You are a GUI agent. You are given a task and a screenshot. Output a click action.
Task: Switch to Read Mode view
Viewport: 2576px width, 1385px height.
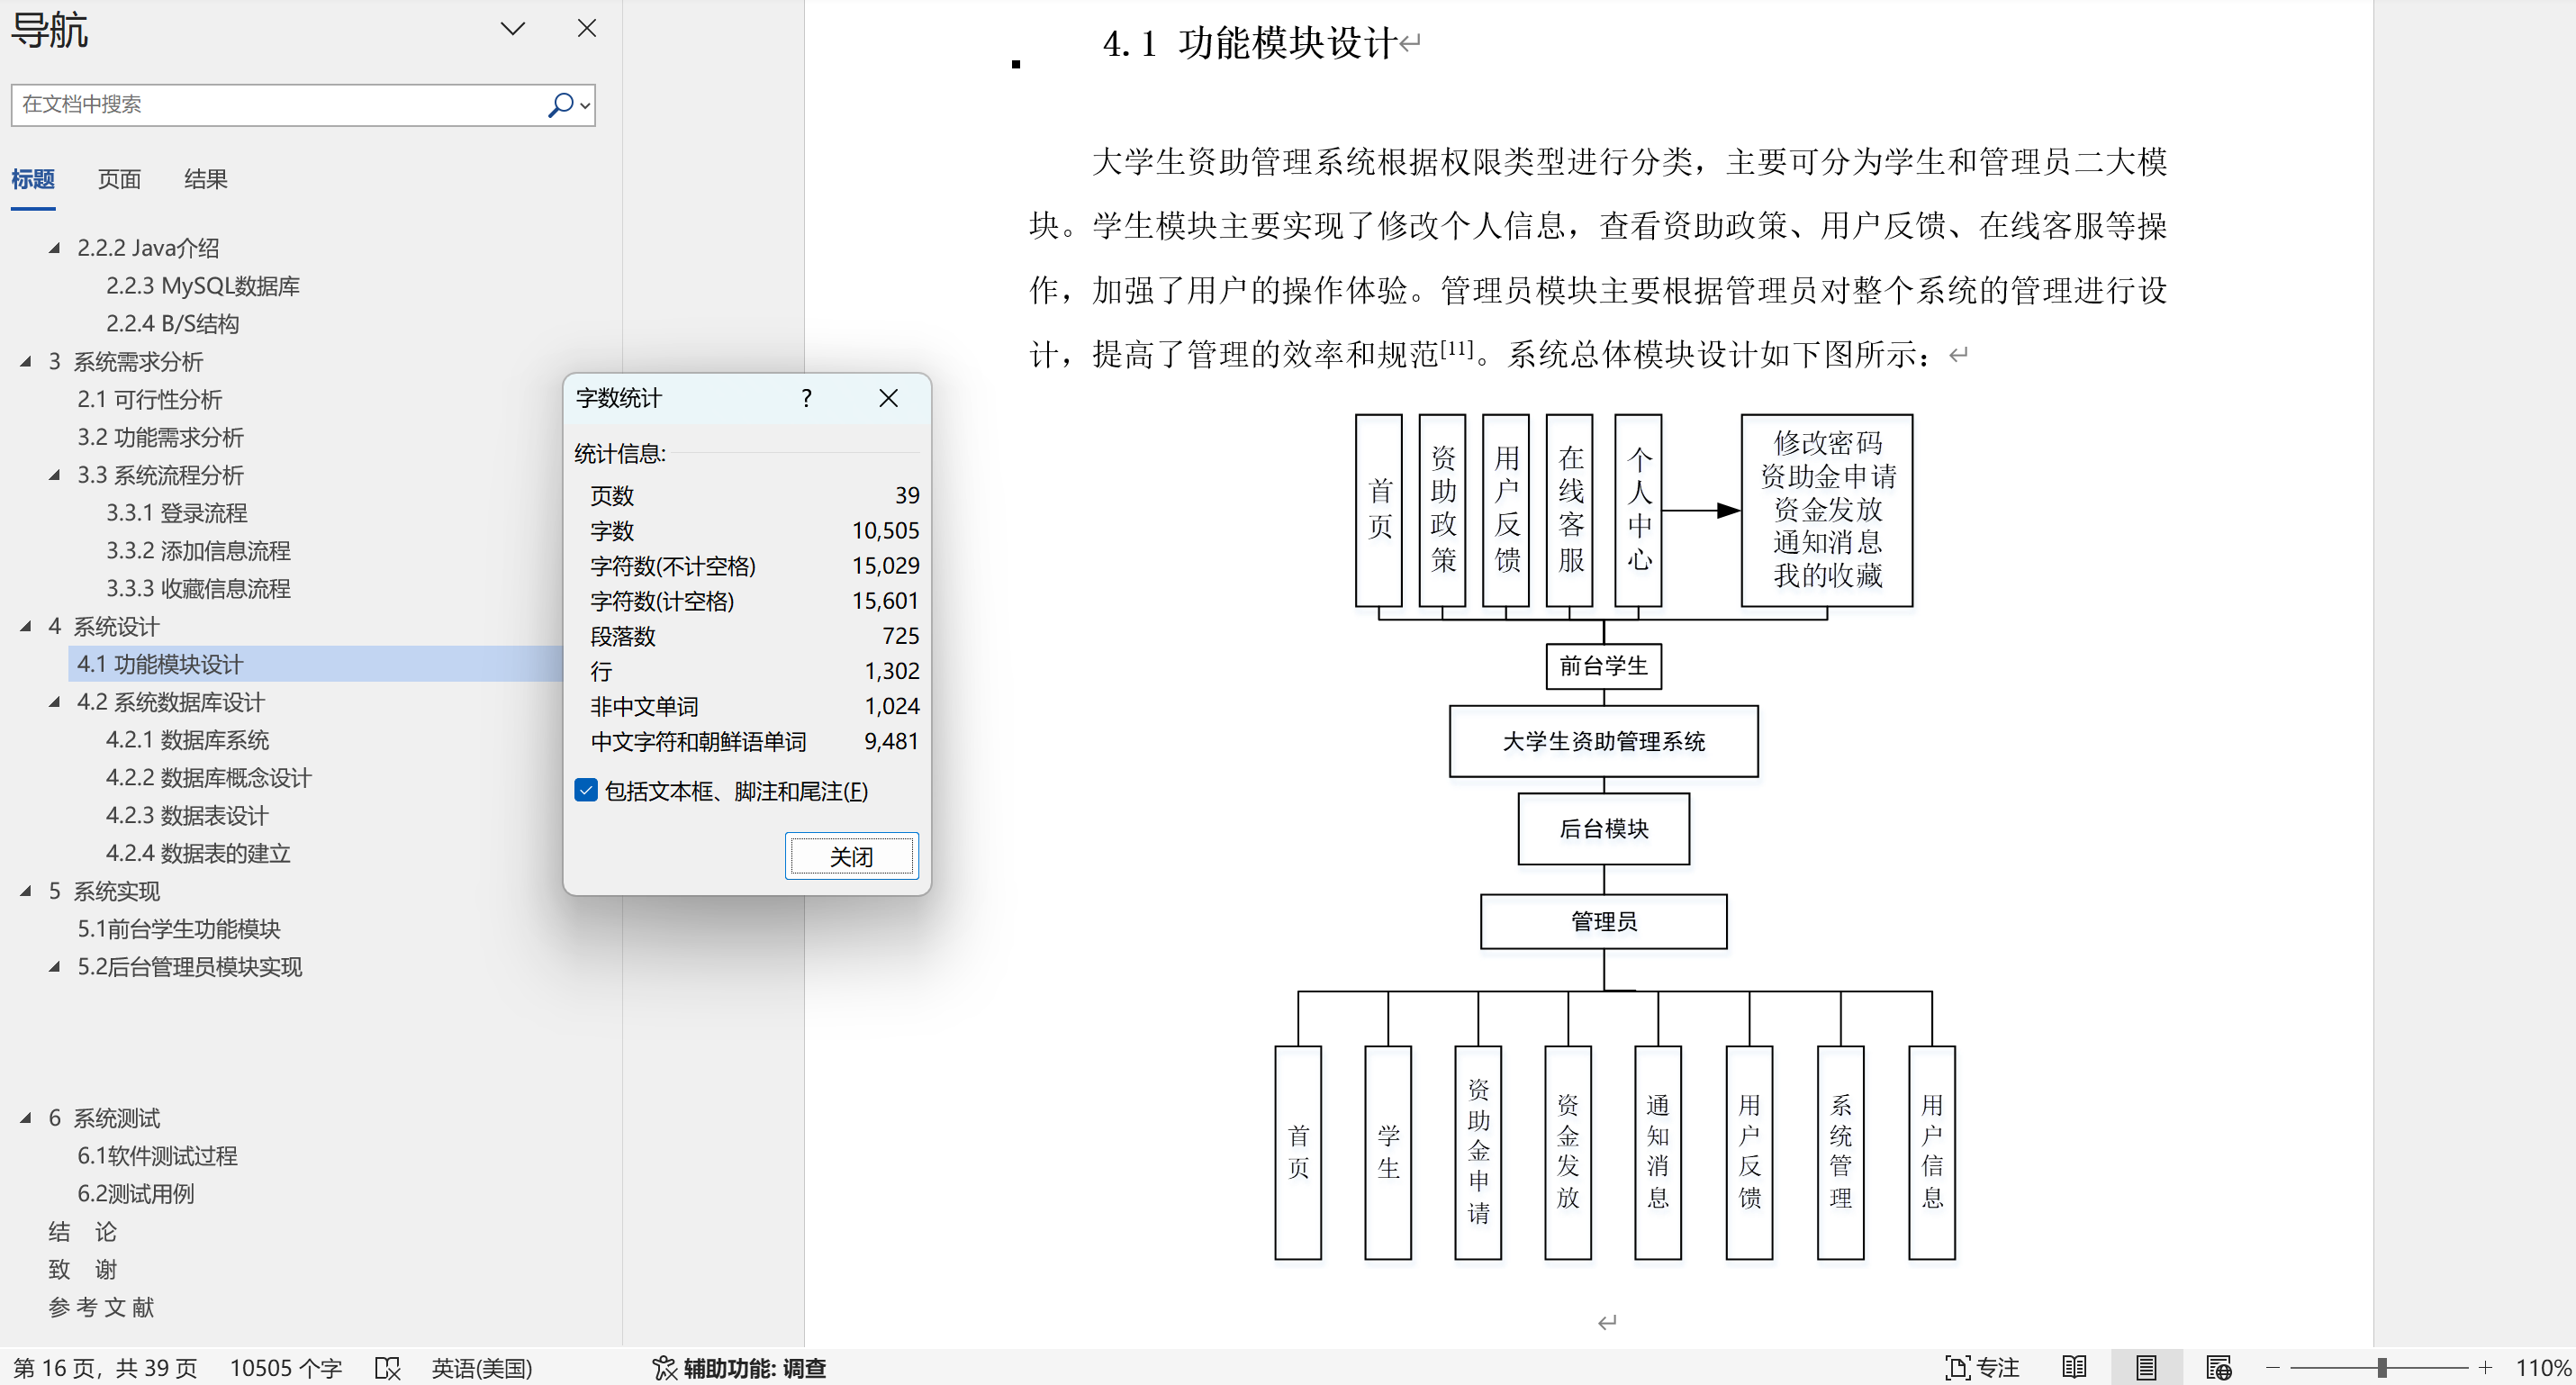2075,1367
